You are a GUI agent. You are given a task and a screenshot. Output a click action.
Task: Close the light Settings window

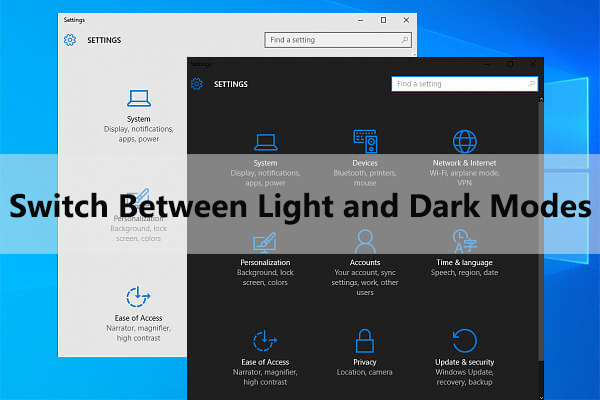point(406,20)
